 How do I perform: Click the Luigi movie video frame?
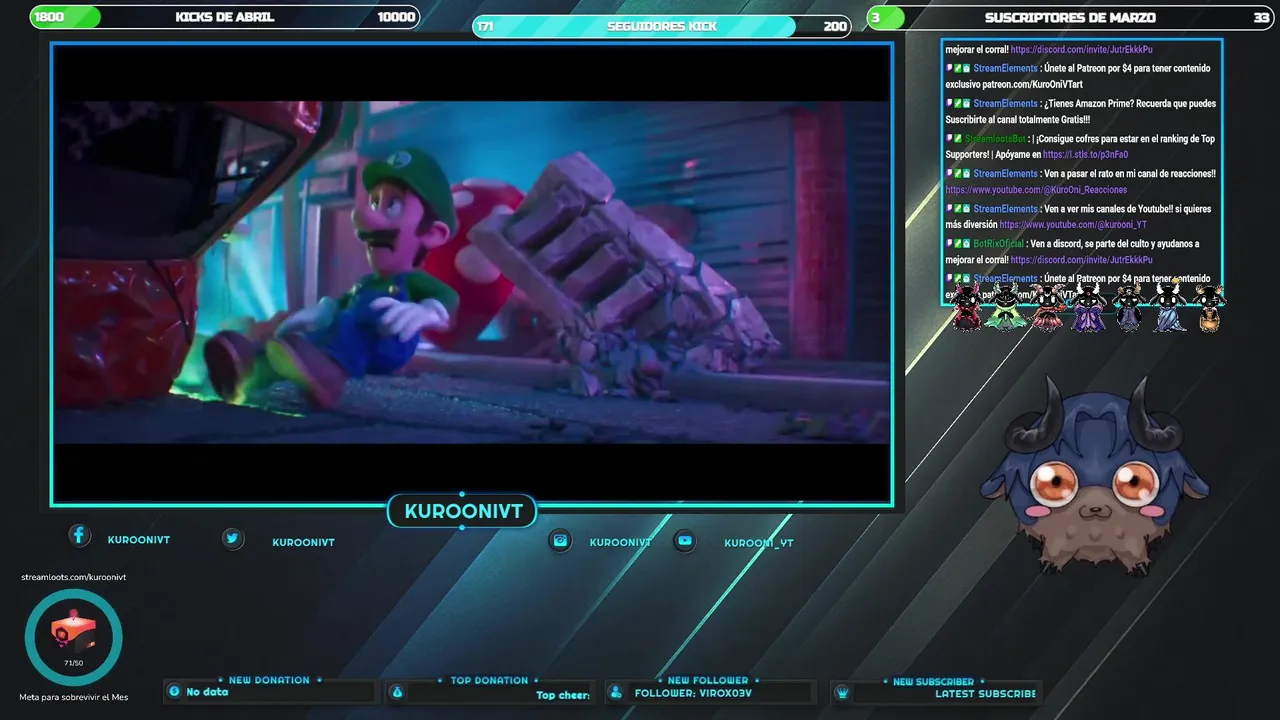point(471,272)
